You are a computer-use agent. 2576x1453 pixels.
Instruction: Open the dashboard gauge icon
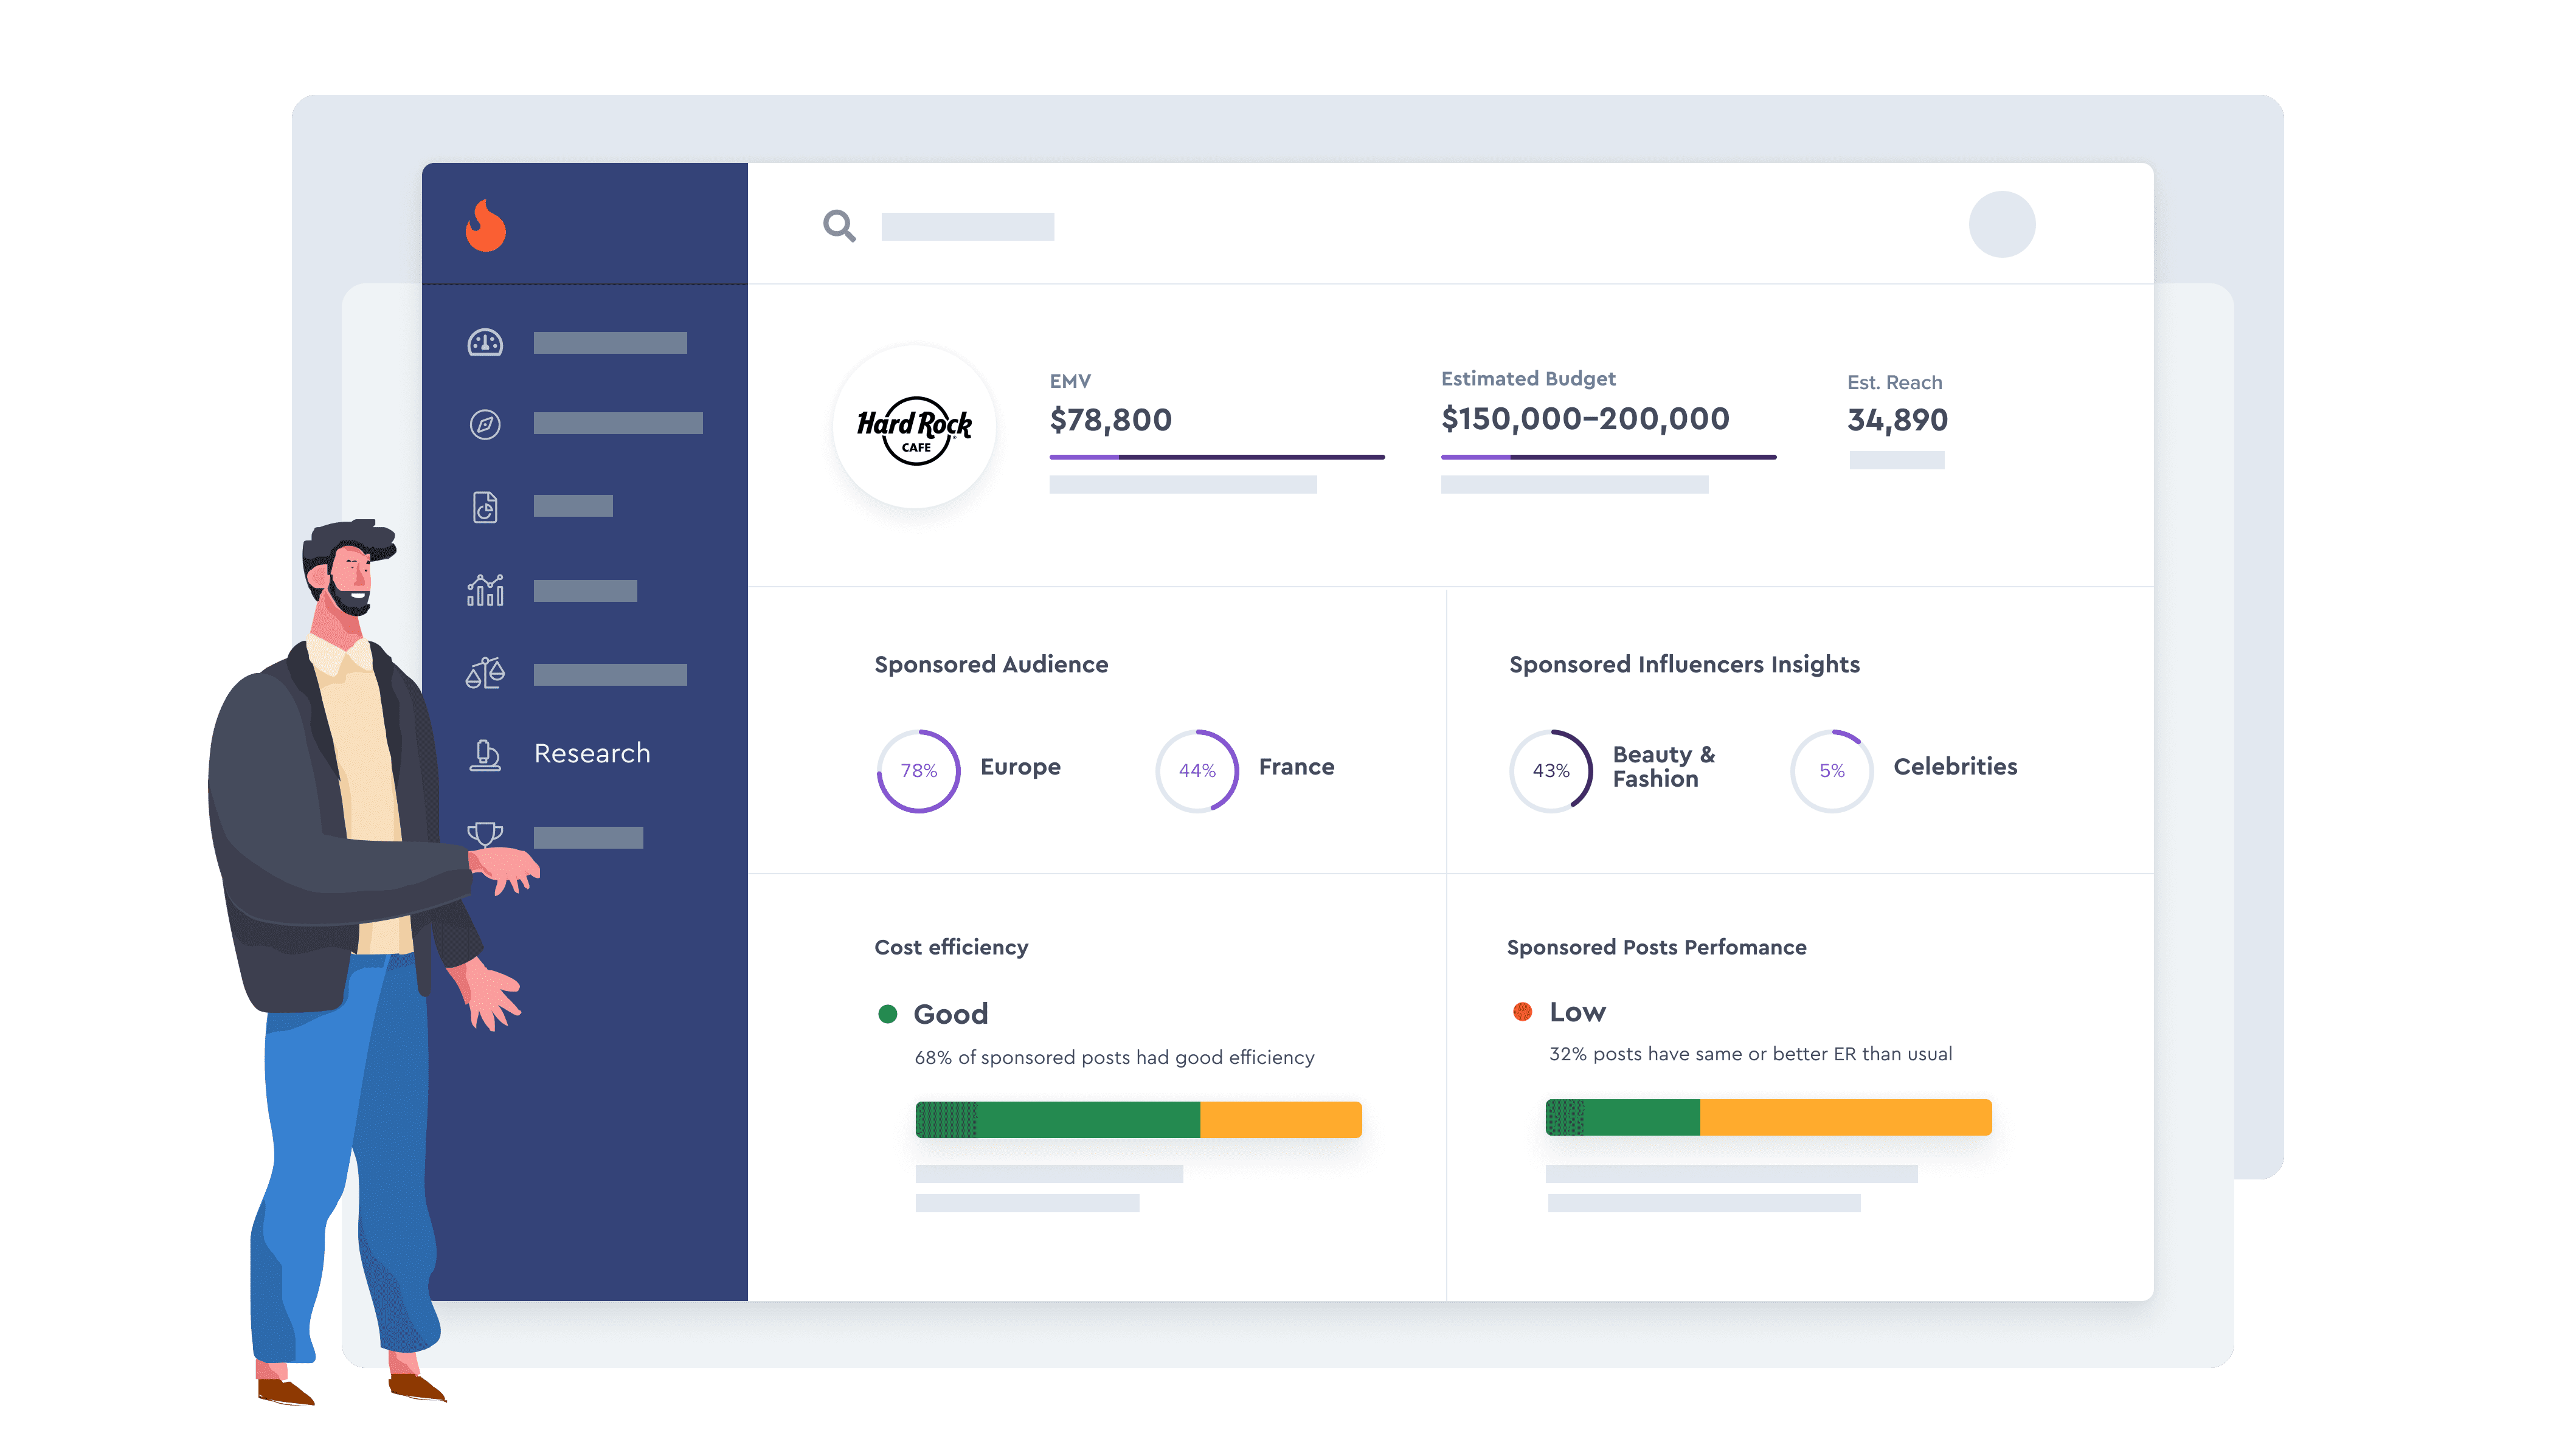[485, 343]
